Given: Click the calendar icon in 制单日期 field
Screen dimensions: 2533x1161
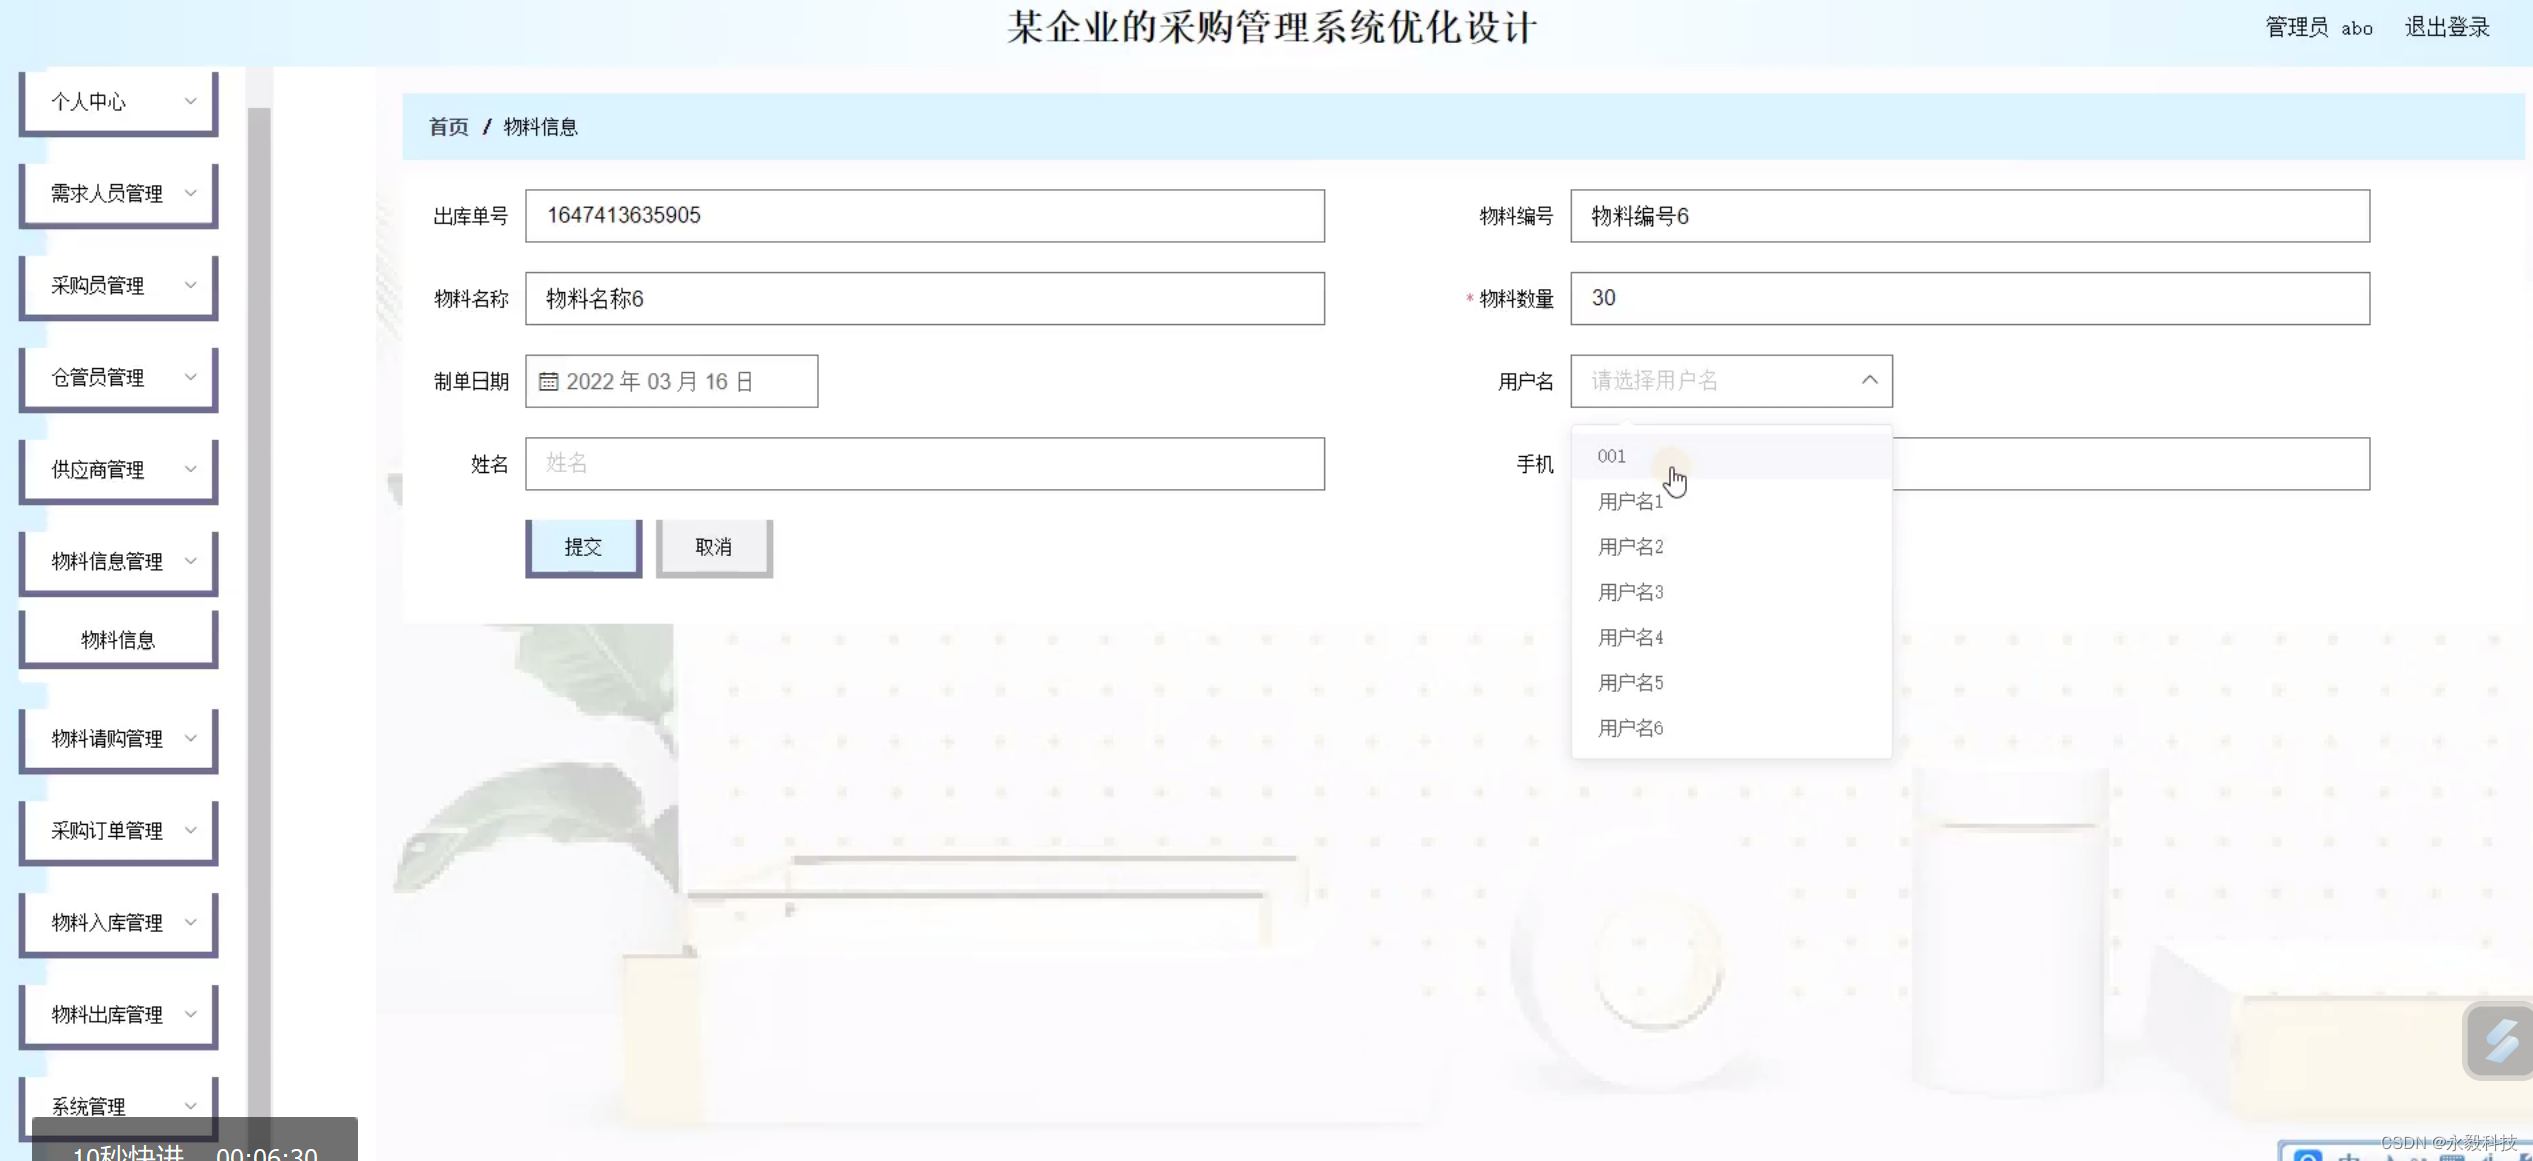Looking at the screenshot, I should tap(548, 381).
